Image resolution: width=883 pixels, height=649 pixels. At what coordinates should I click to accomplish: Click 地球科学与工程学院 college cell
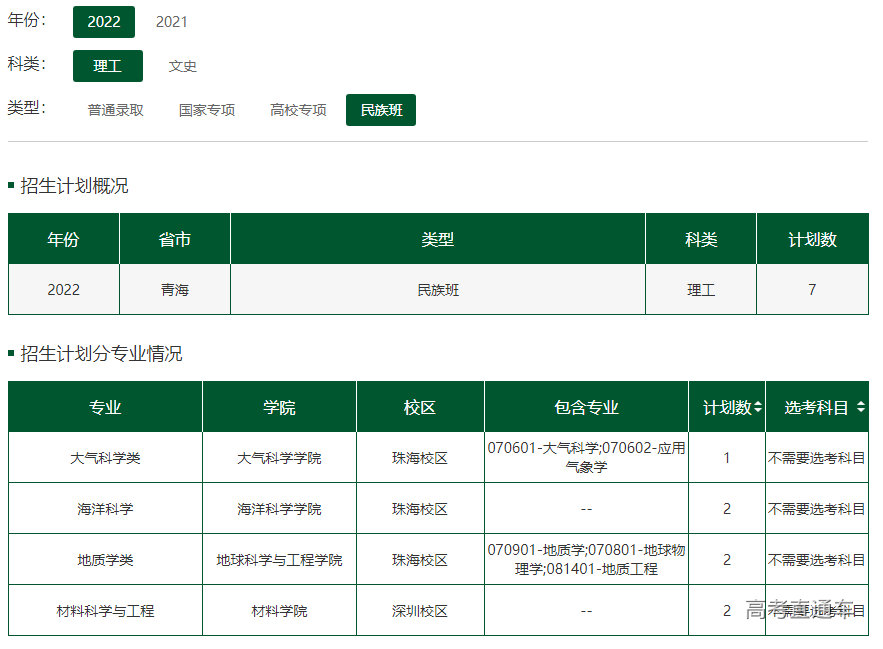click(x=279, y=560)
